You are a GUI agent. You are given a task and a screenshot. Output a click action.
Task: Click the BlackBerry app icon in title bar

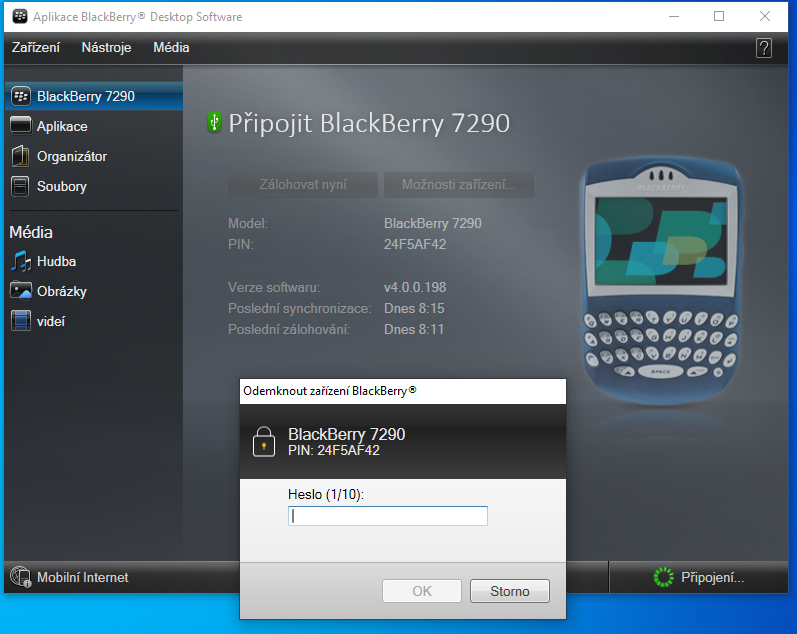click(x=20, y=16)
